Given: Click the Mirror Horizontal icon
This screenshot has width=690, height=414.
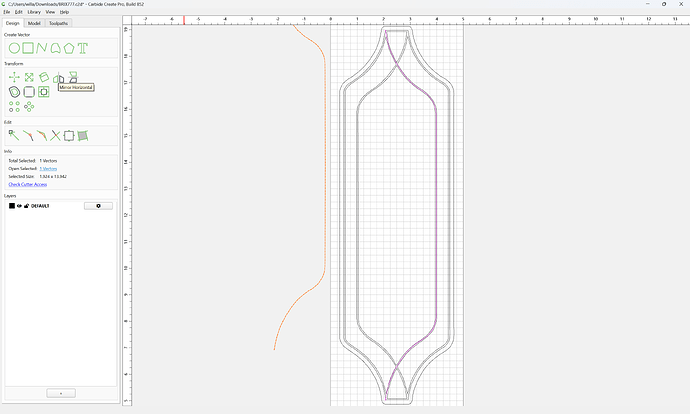Looking at the screenshot, I should click(59, 78).
